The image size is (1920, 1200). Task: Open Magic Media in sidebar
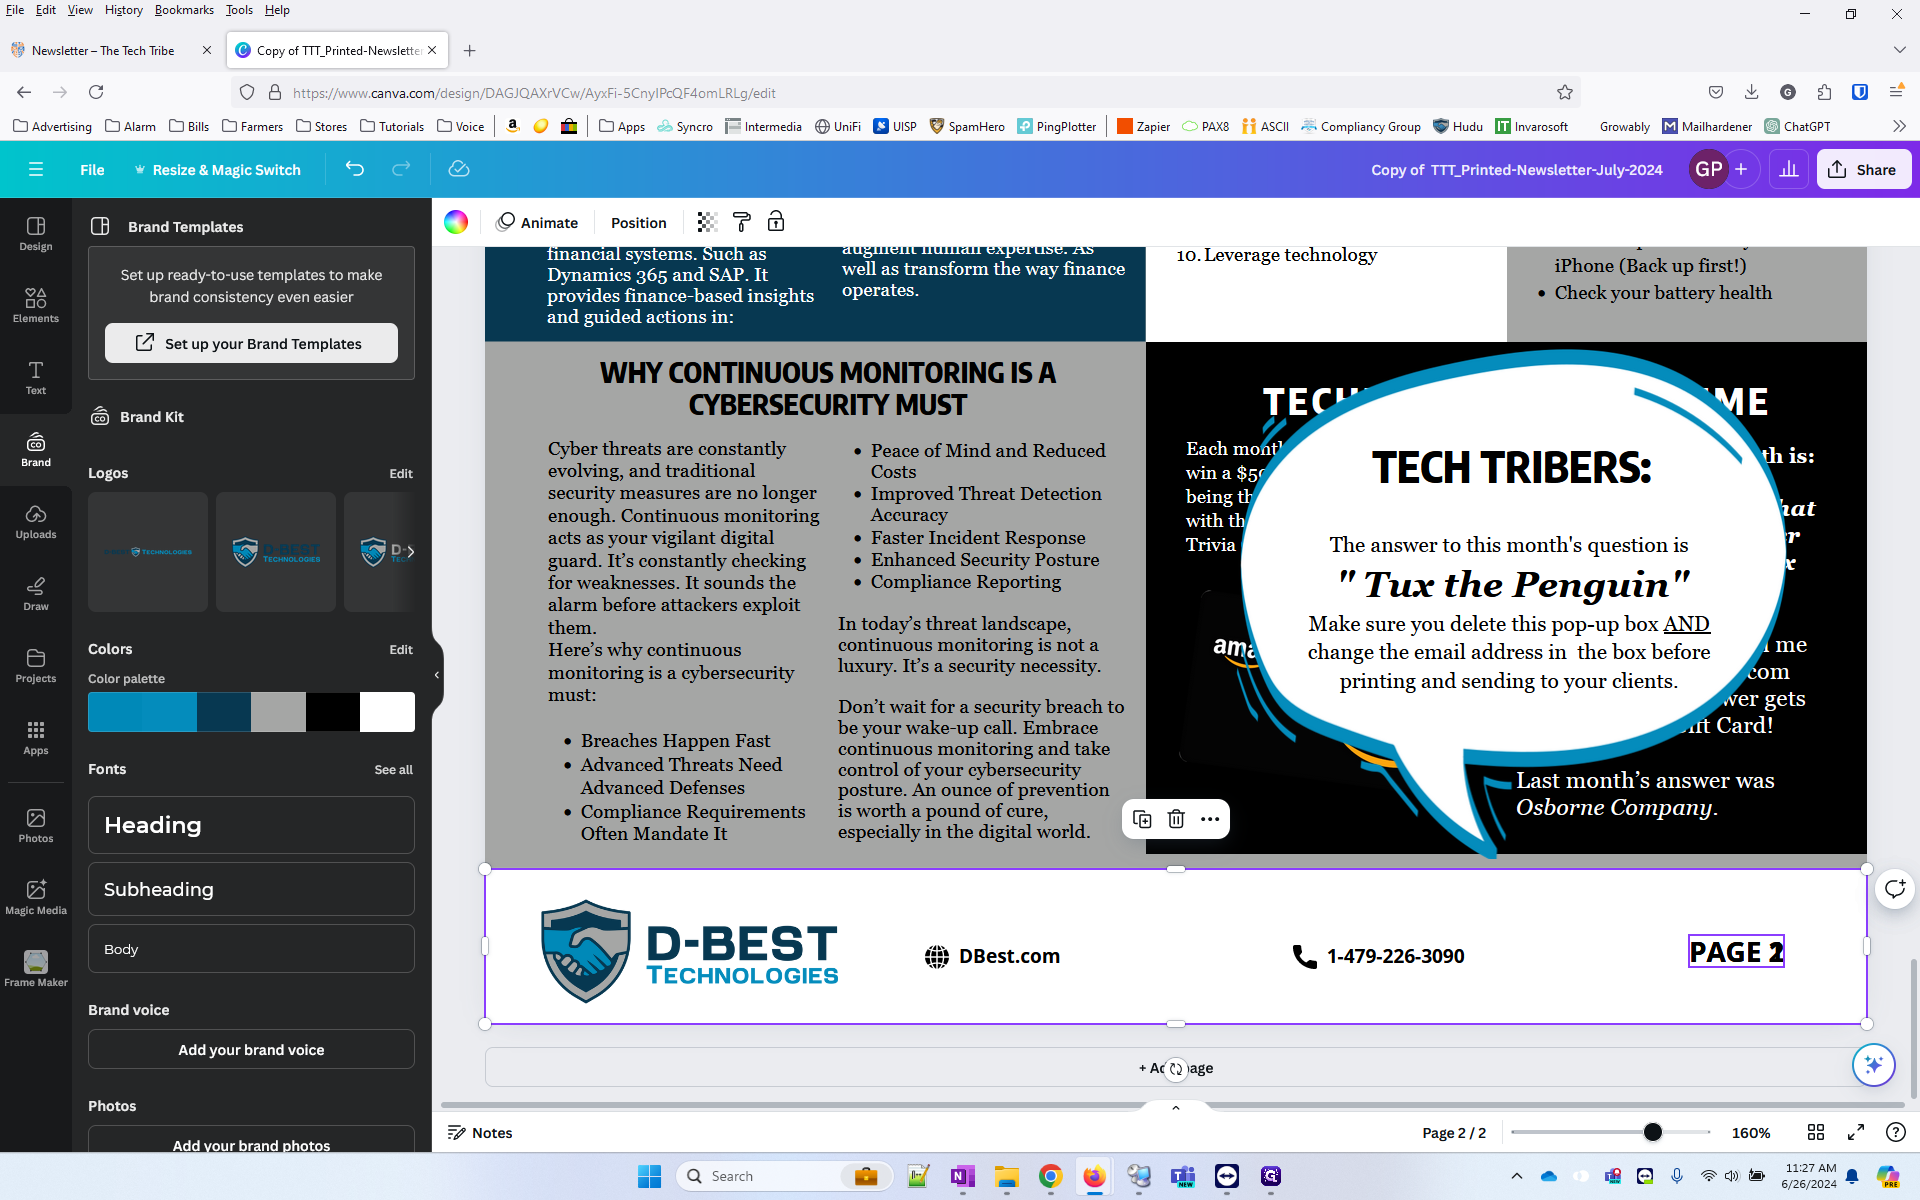(36, 898)
